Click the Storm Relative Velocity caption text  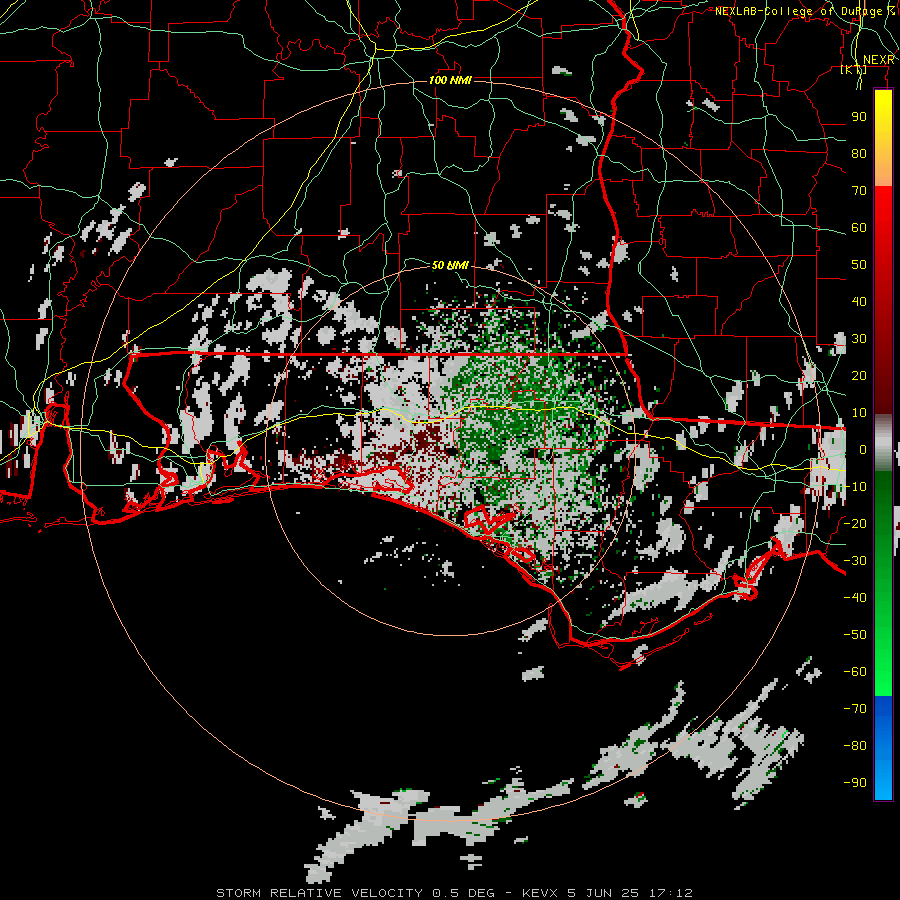tap(455, 893)
